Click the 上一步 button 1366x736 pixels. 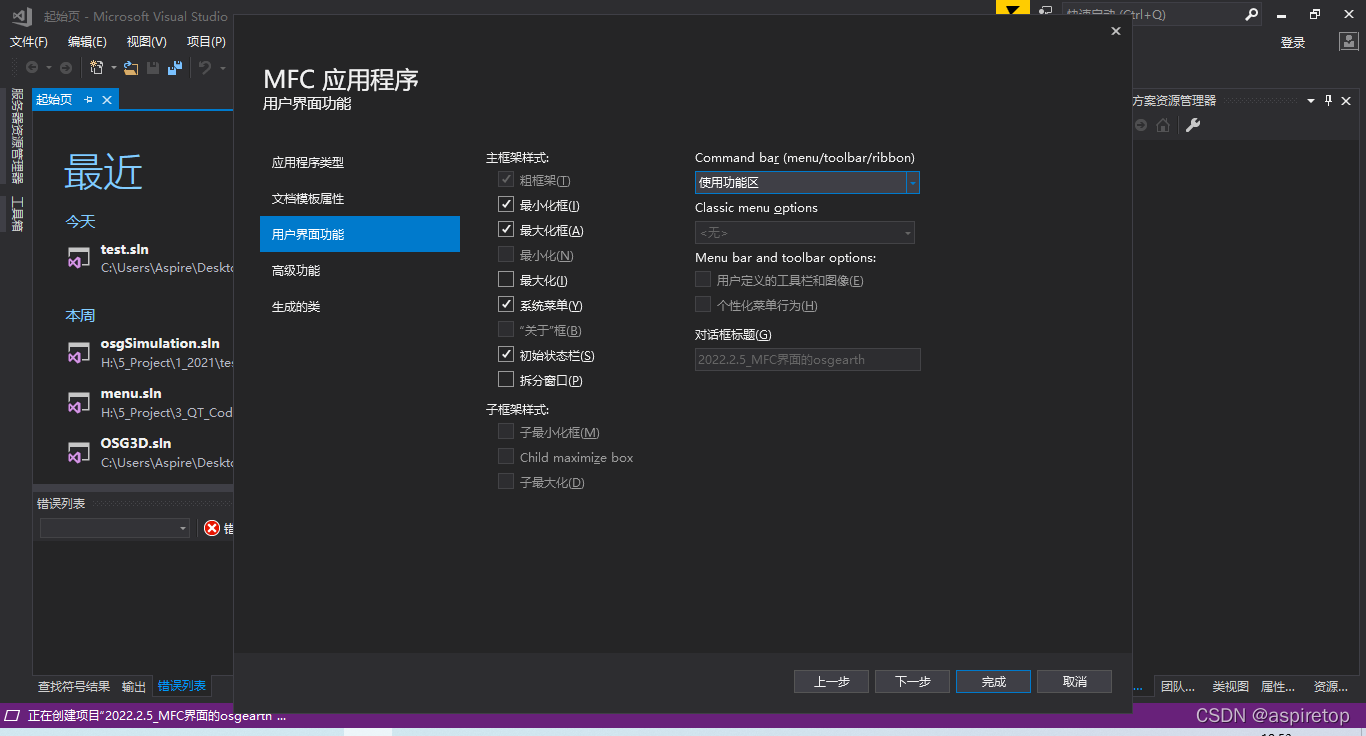coord(831,681)
